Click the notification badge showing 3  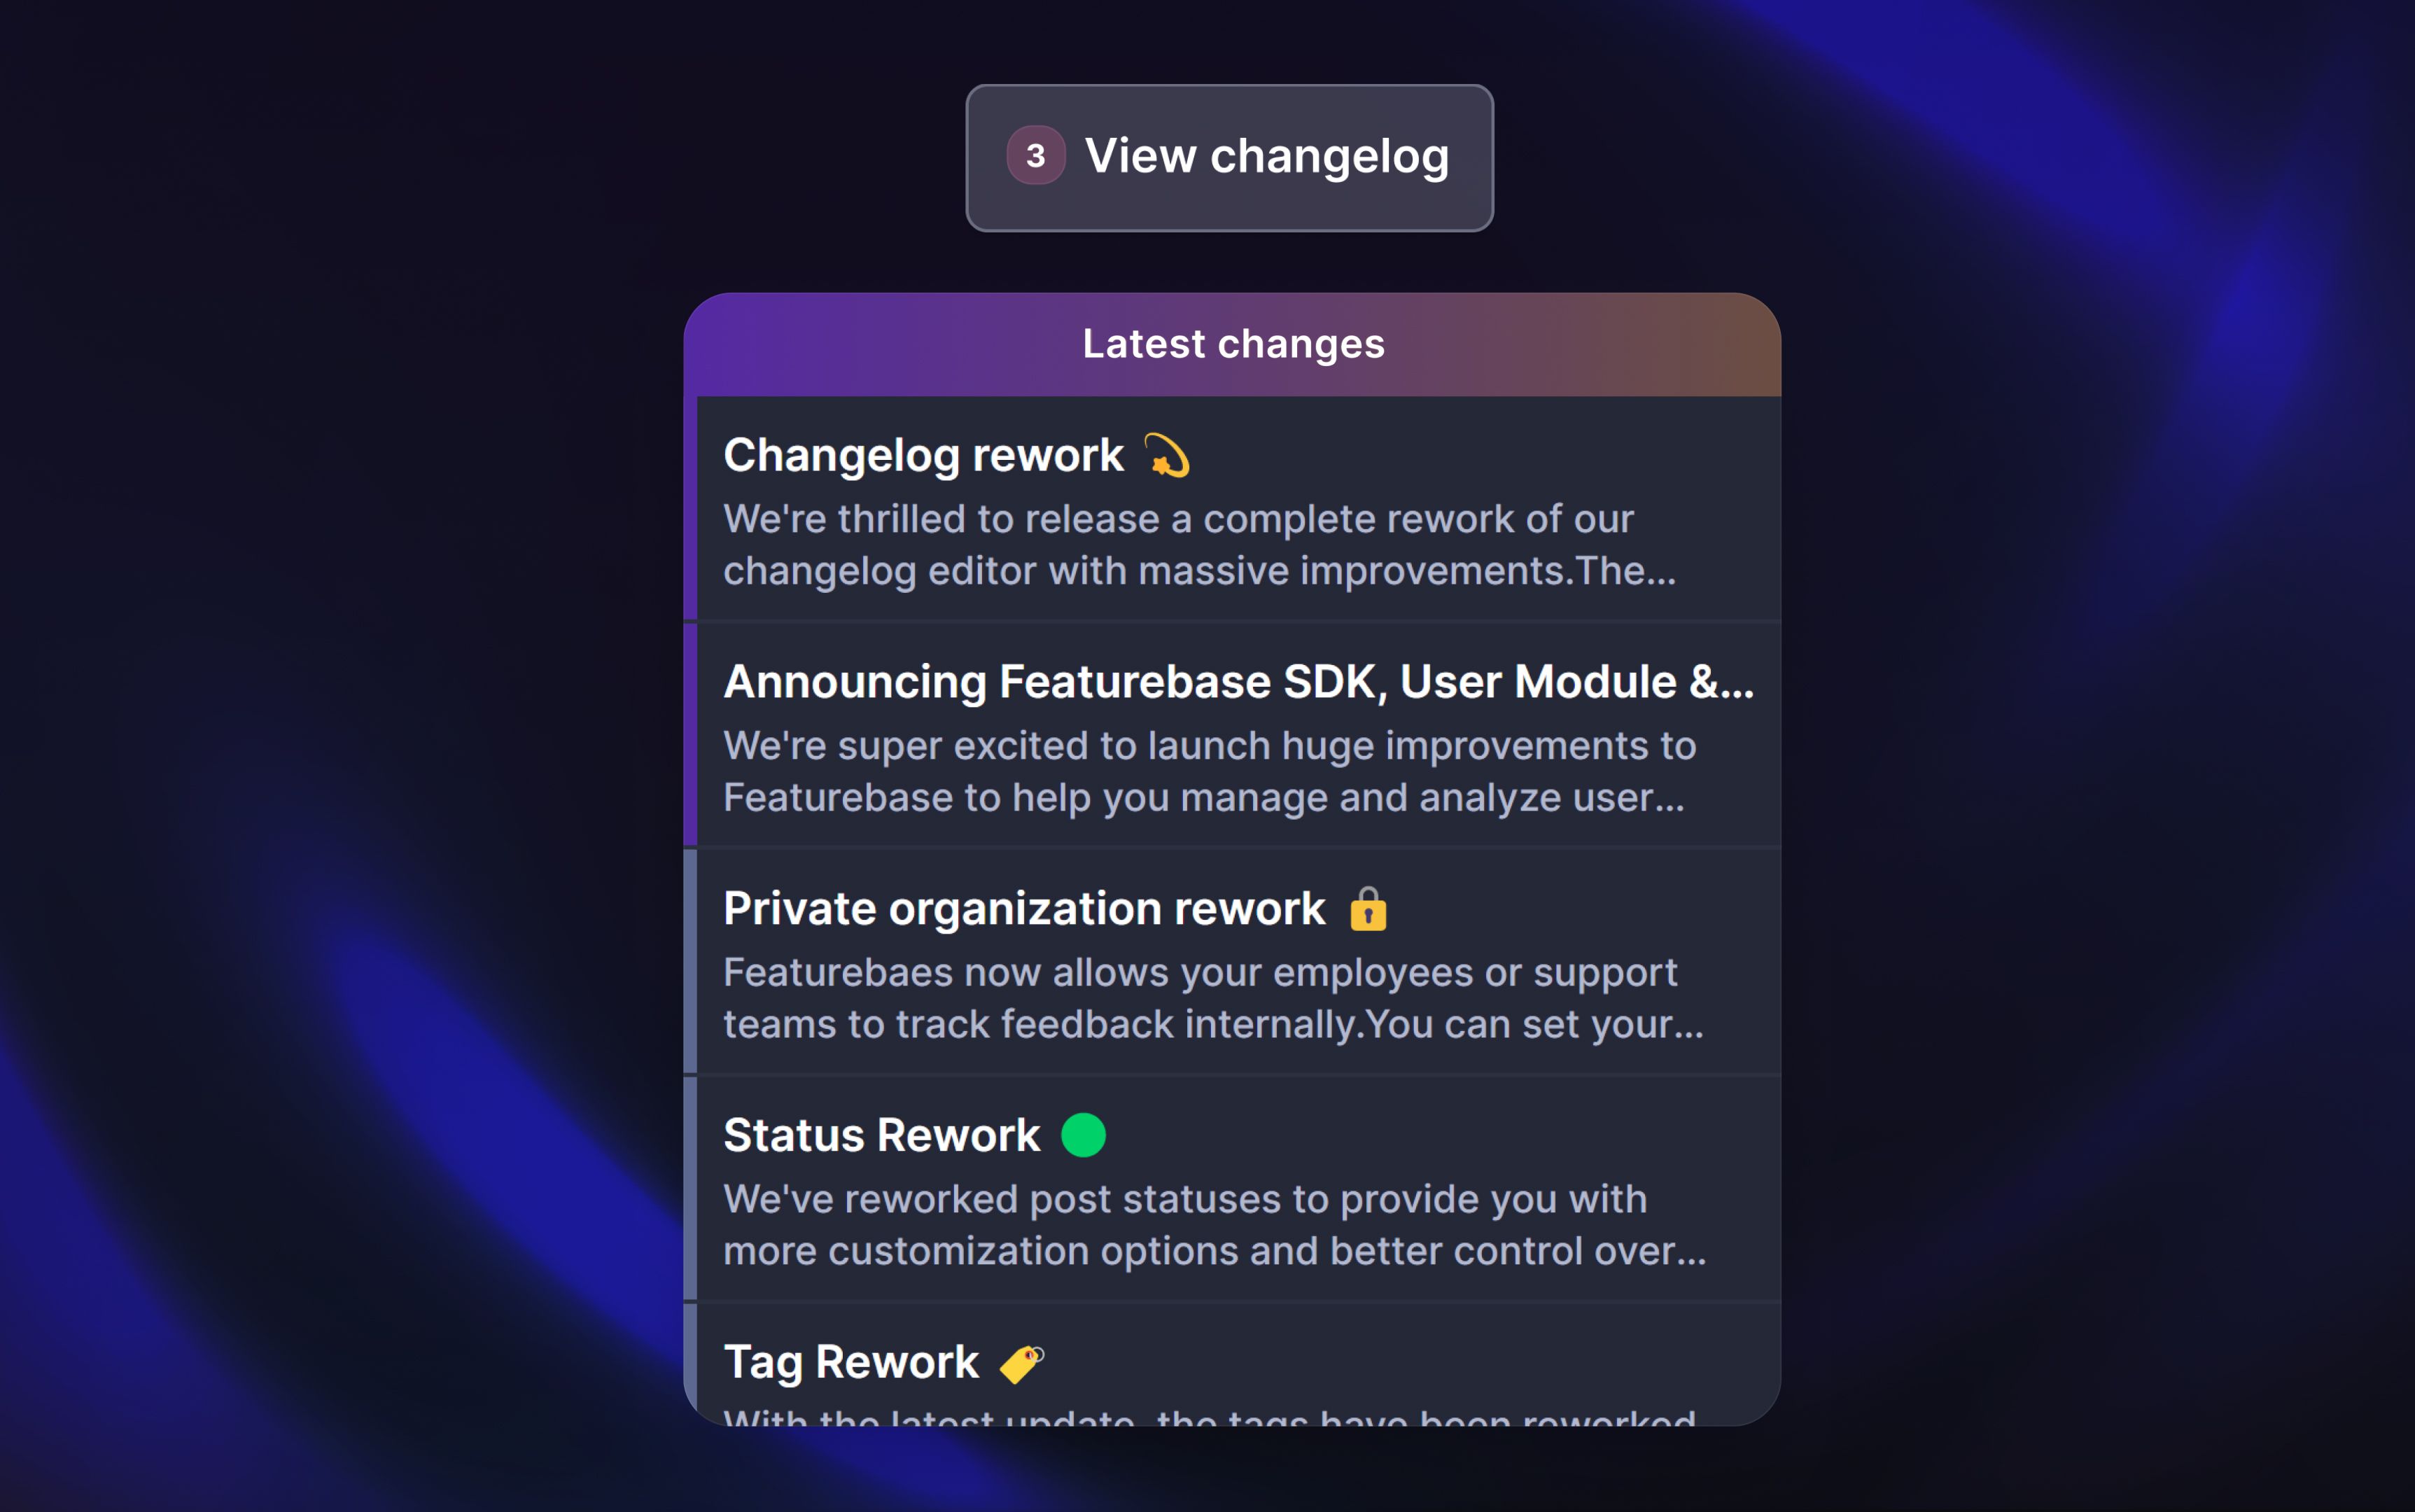click(1035, 156)
